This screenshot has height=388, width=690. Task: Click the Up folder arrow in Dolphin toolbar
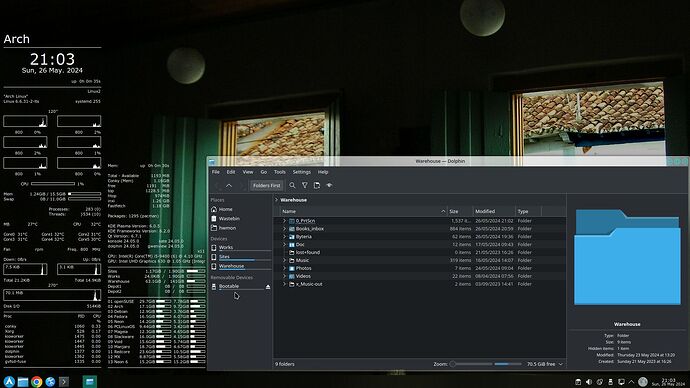pyautogui.click(x=229, y=186)
